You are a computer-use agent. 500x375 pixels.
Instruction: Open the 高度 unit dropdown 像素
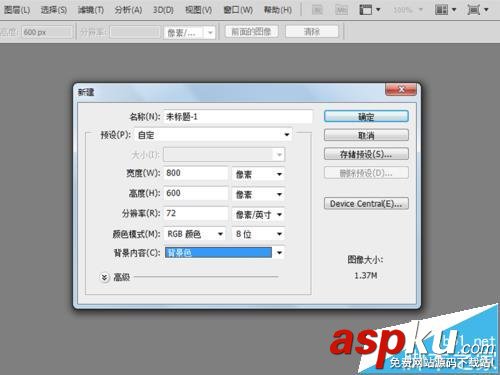(259, 194)
